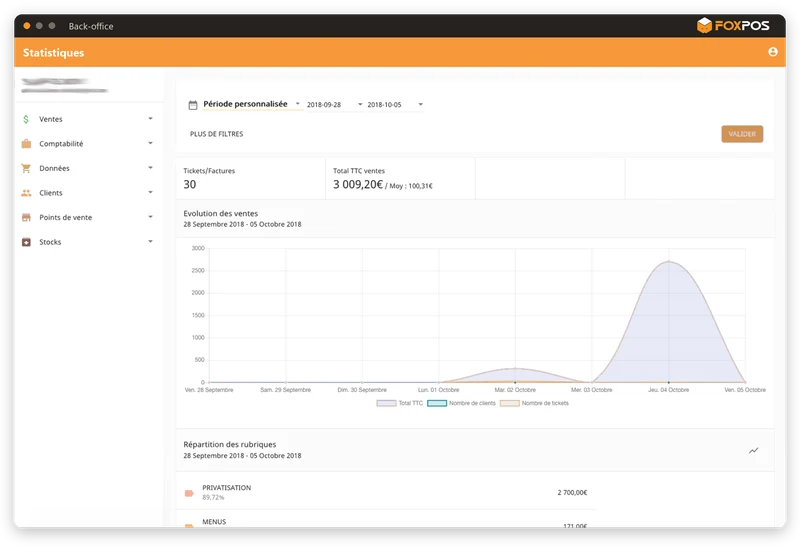Click the shopping cart icon next to Données
This screenshot has height=546, width=800.
(x=26, y=168)
